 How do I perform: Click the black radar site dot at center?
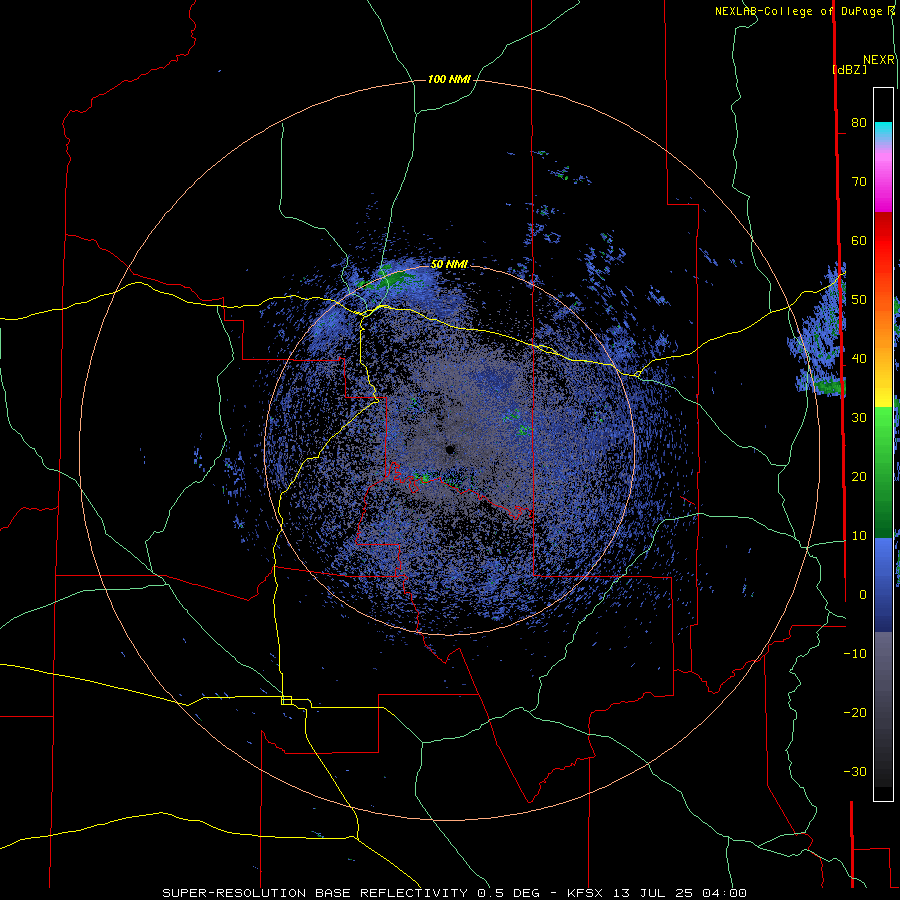point(450,449)
